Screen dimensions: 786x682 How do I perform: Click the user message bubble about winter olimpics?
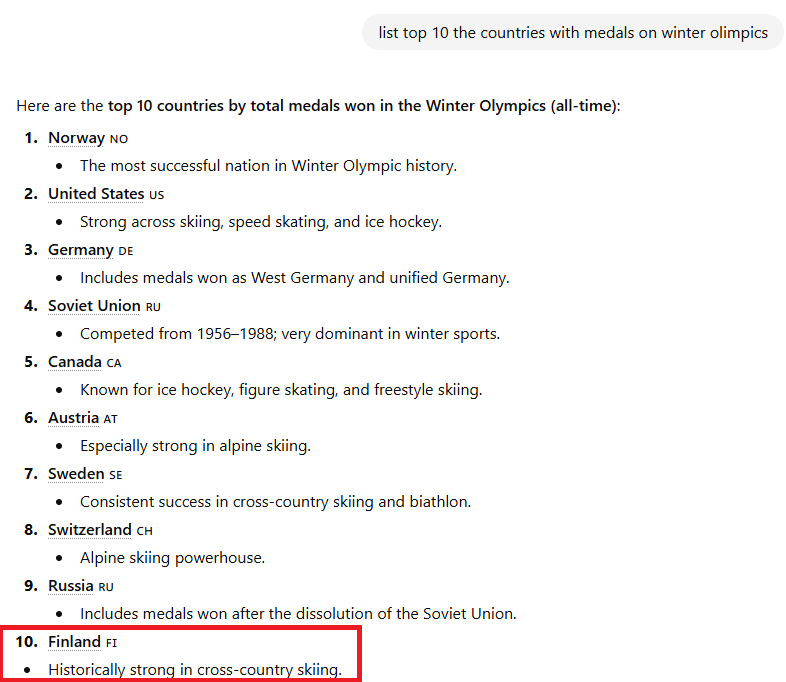click(x=573, y=33)
